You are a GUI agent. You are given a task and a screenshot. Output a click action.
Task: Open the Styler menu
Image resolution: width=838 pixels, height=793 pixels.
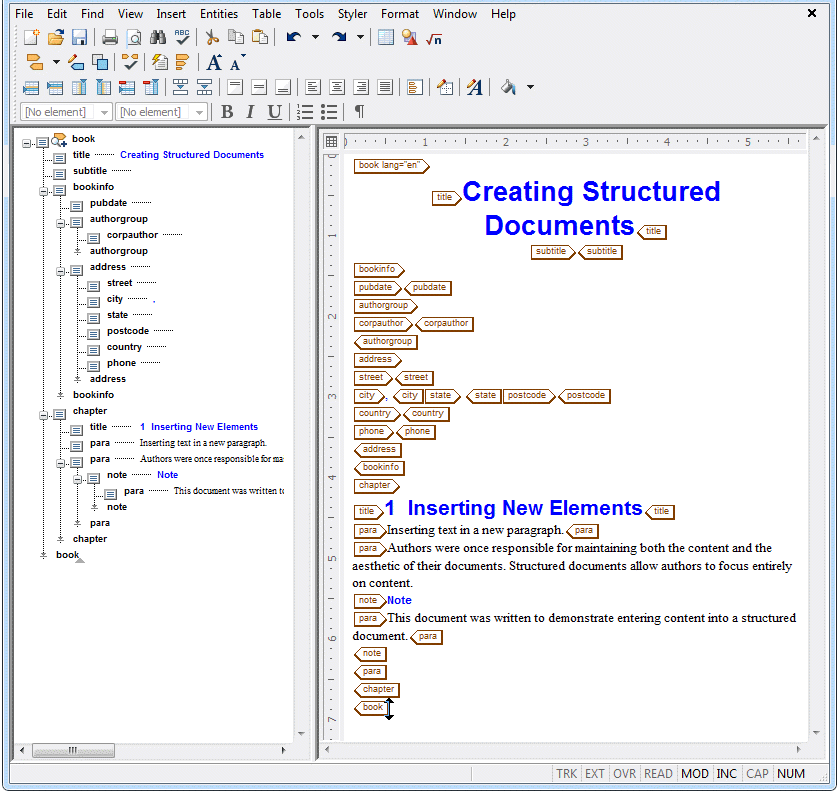[x=352, y=14]
